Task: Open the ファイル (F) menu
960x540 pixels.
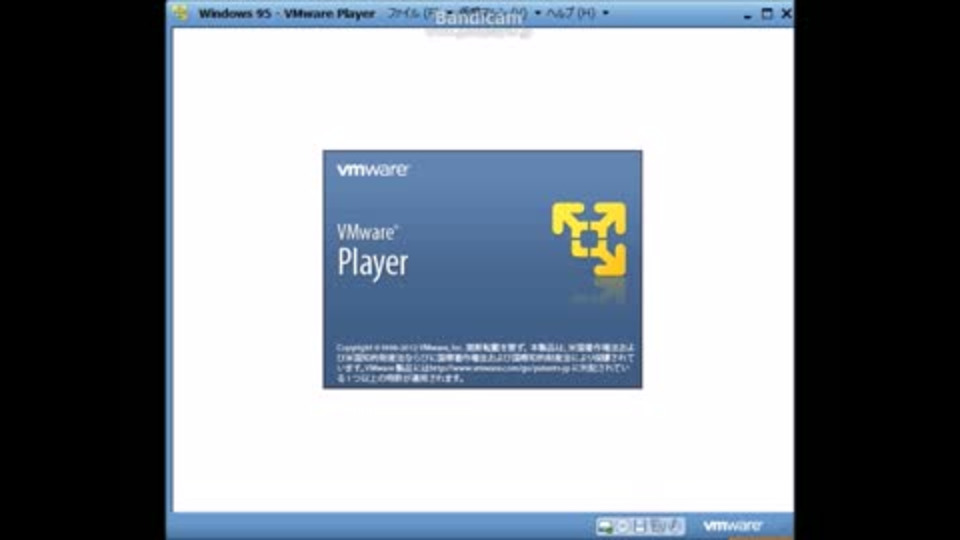Action: pyautogui.click(x=418, y=13)
